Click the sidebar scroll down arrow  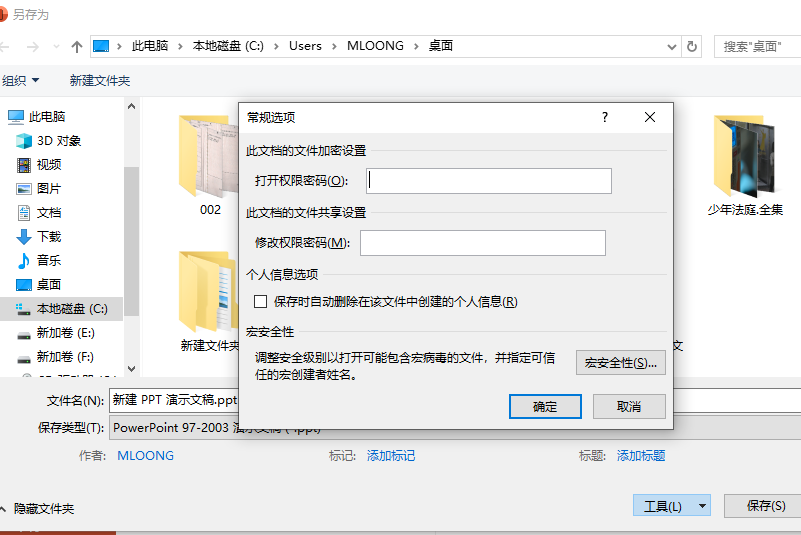(131, 368)
